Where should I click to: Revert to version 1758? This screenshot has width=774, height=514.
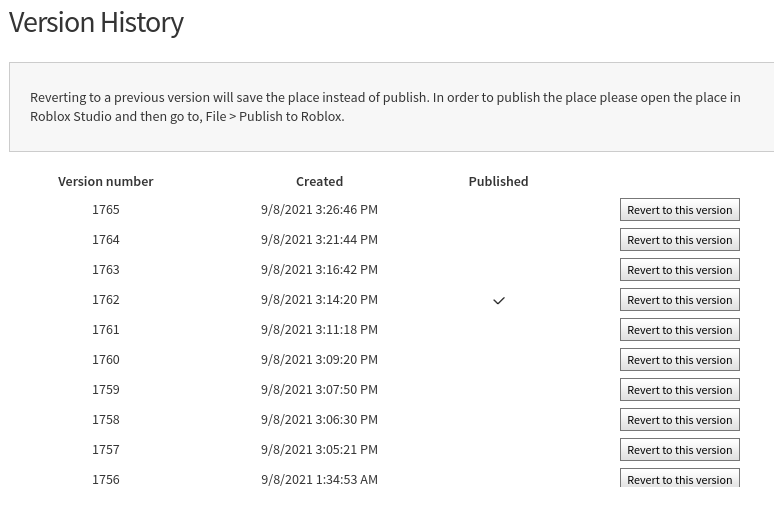[x=680, y=420]
